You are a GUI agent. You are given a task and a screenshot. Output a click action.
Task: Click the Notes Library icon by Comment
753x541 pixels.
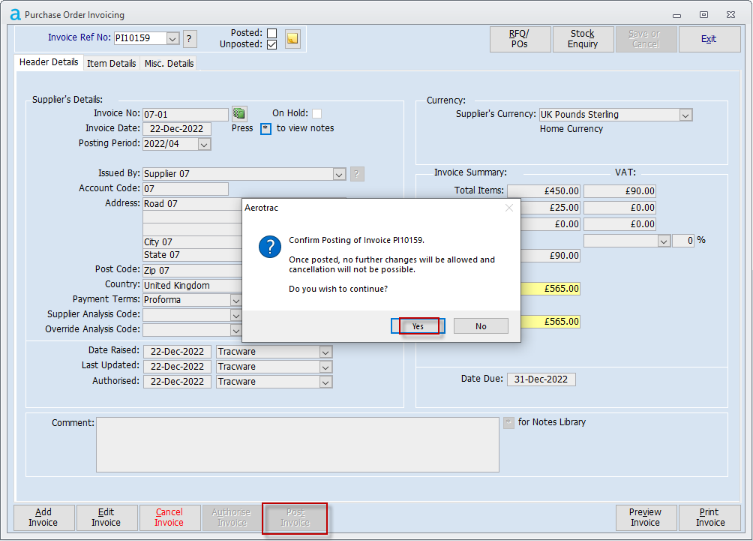click(x=509, y=422)
